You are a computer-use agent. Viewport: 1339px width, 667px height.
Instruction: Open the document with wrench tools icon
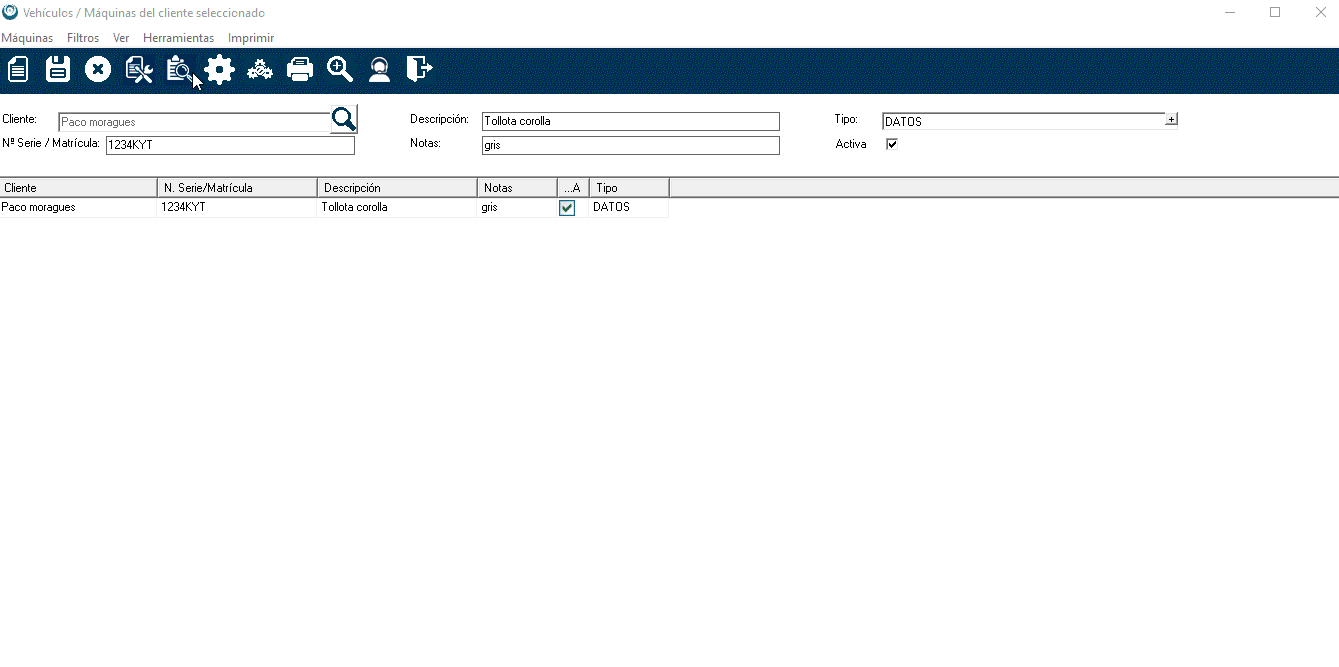coord(138,69)
